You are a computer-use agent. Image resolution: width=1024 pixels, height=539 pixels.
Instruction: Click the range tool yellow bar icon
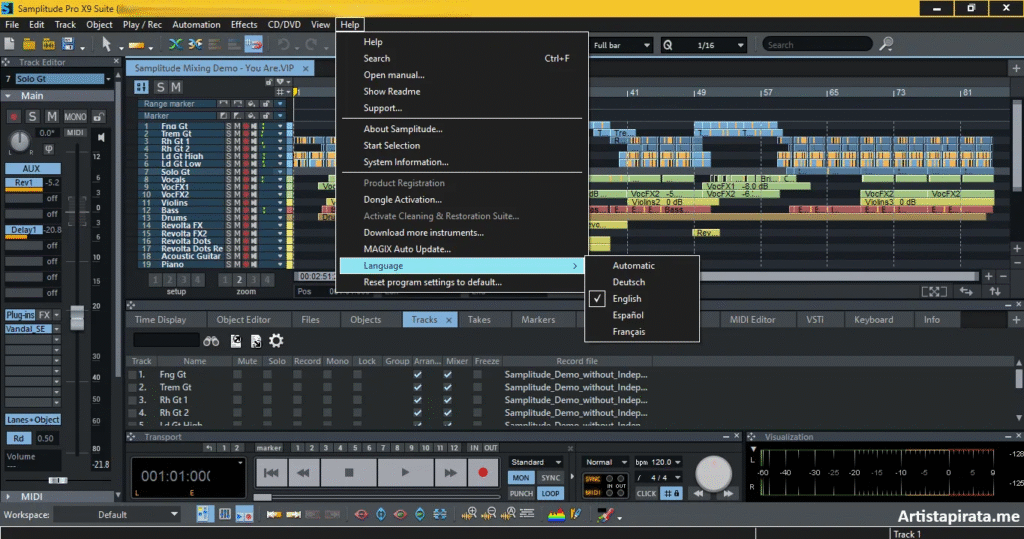tap(136, 45)
